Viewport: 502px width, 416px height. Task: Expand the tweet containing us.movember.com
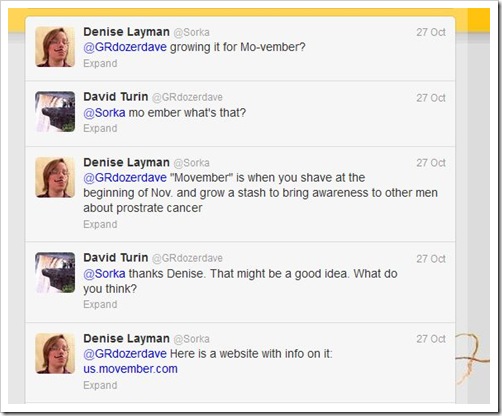(100, 385)
